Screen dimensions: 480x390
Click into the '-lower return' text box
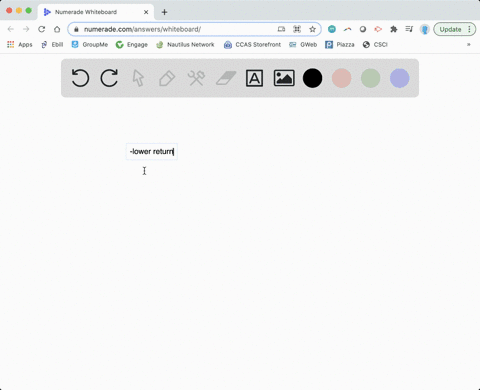pyautogui.click(x=152, y=152)
